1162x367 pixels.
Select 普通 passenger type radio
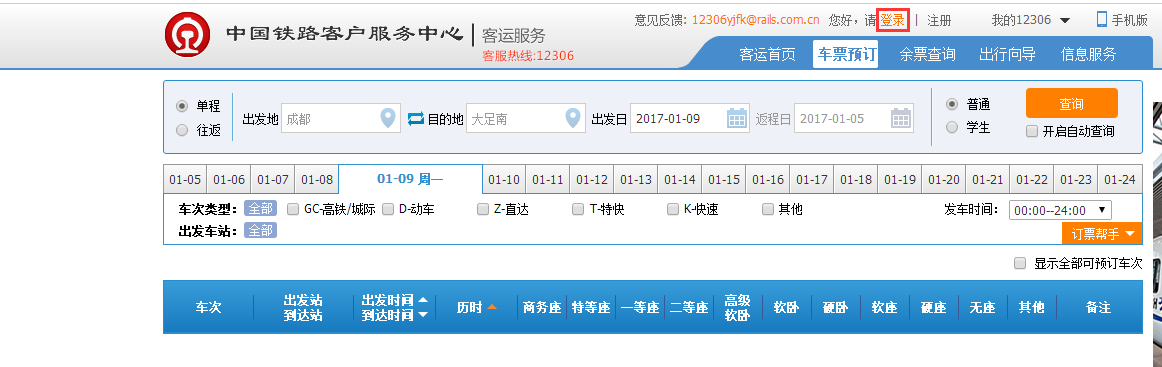click(x=952, y=104)
